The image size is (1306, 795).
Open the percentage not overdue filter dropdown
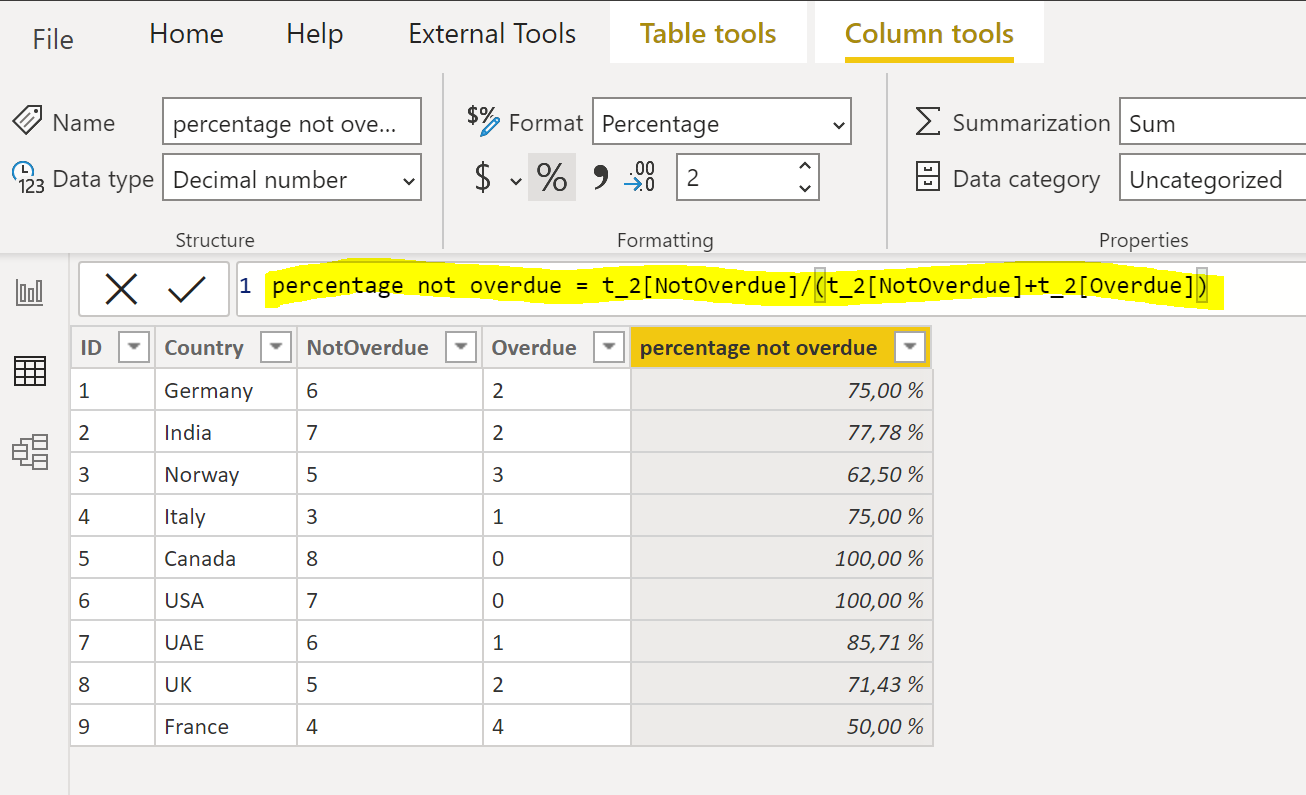[x=910, y=348]
